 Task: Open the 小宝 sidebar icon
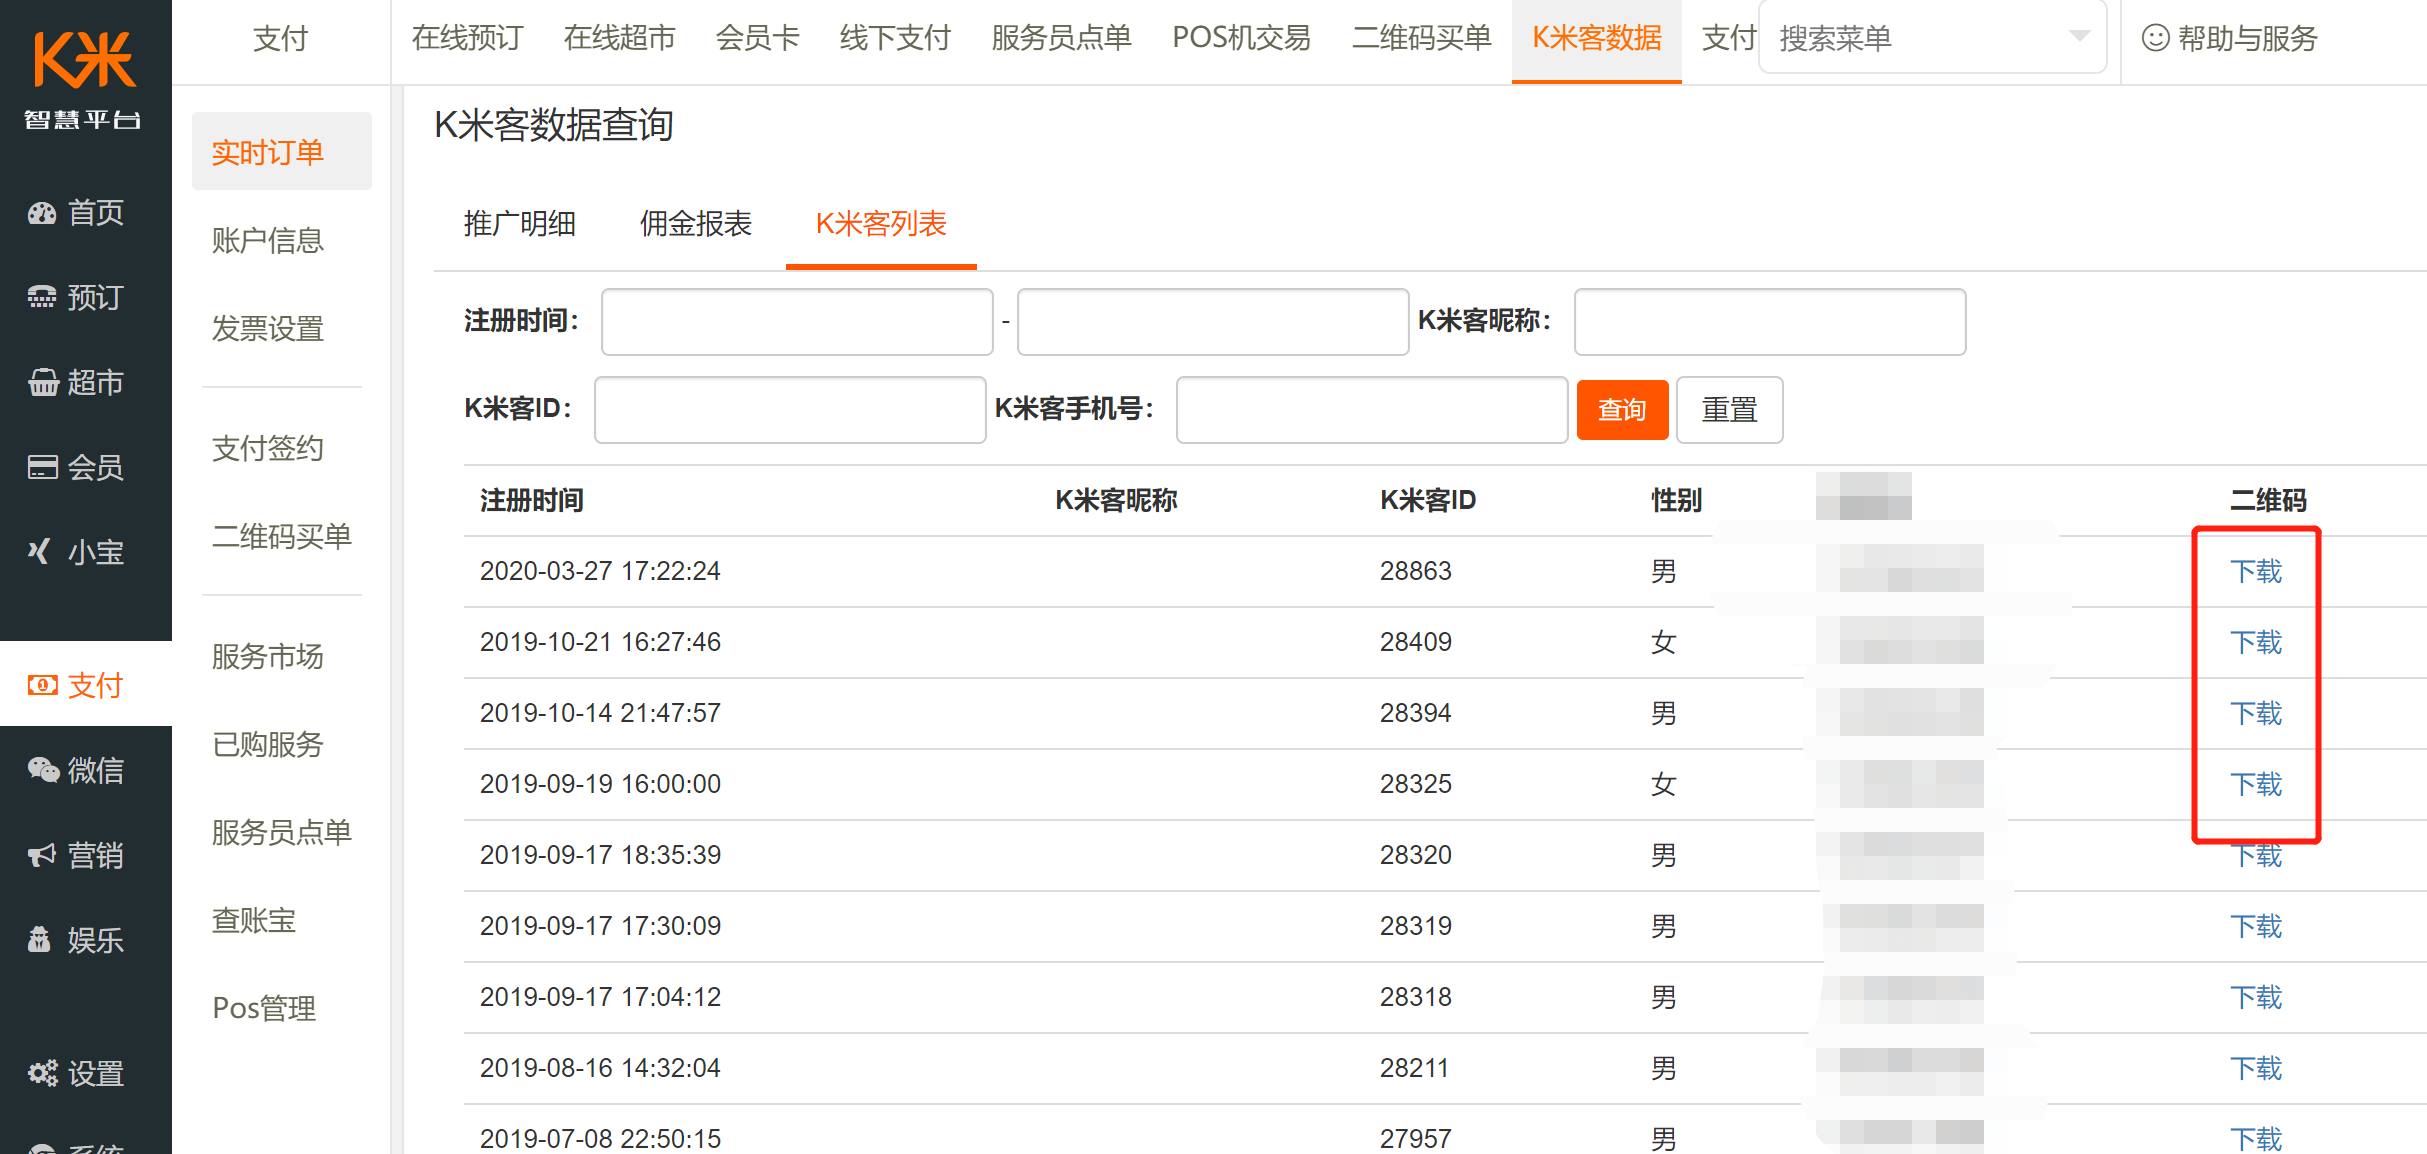pos(39,552)
